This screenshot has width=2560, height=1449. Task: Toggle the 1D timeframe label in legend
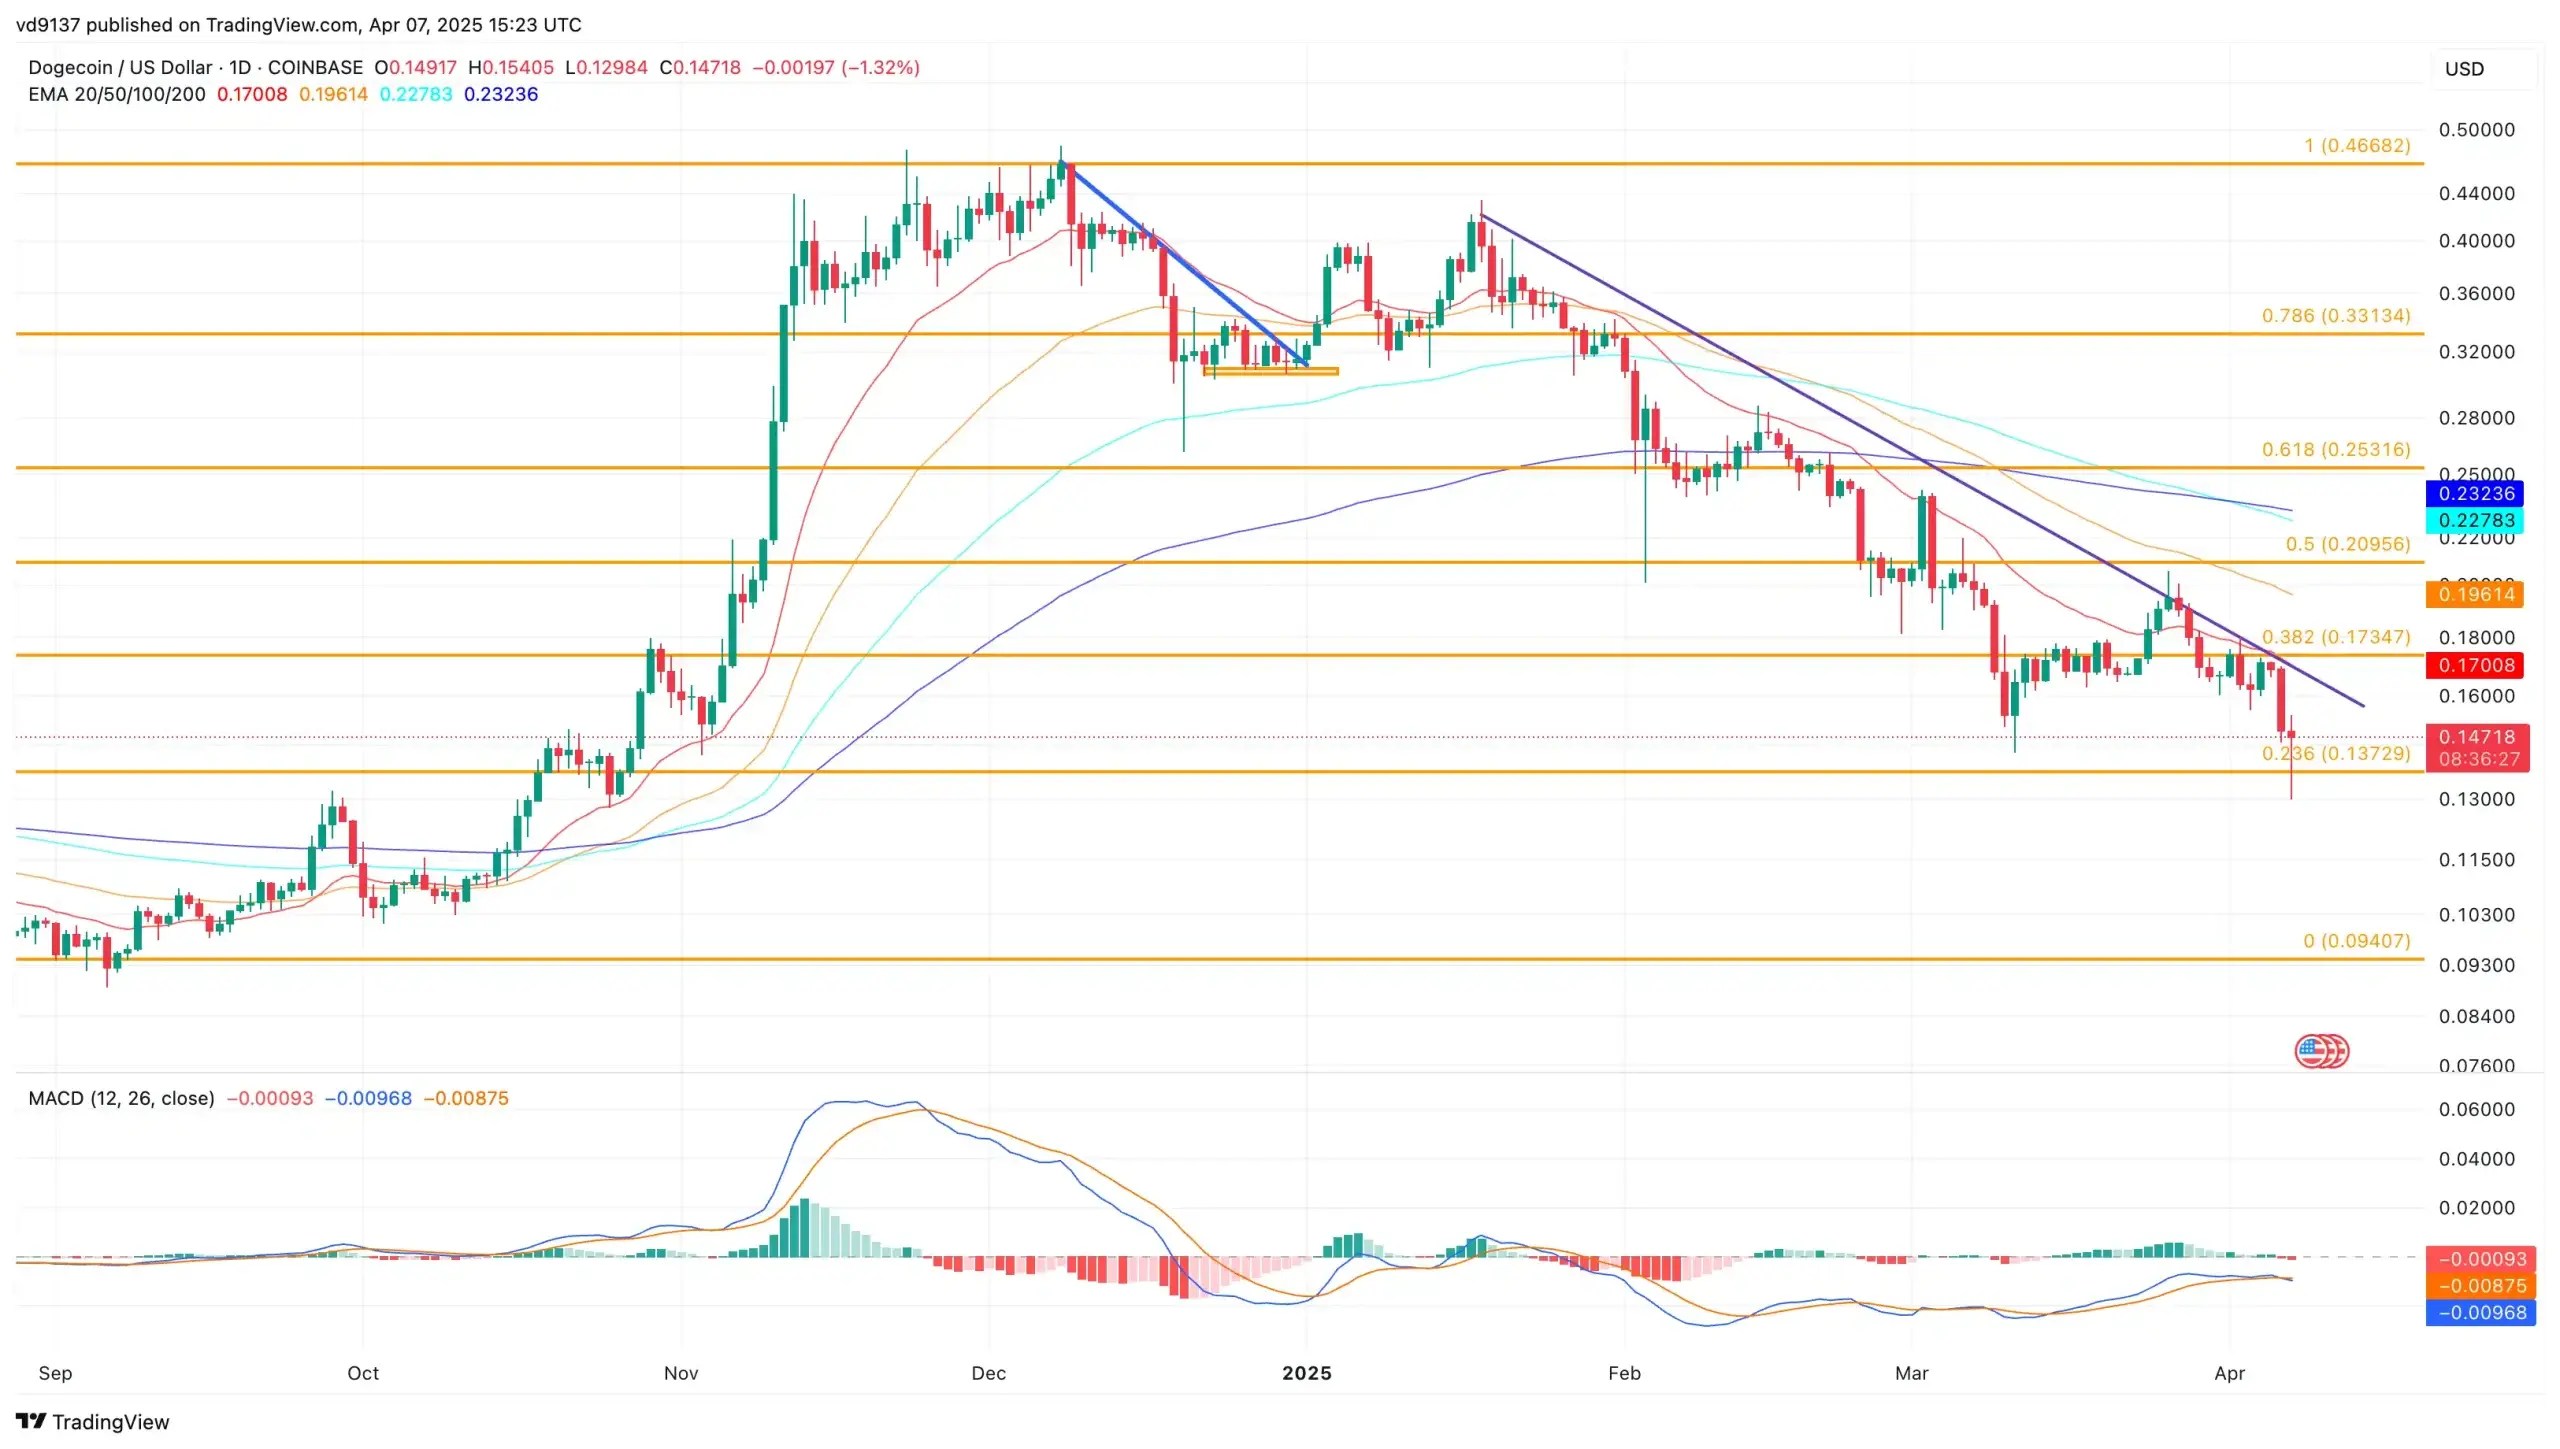pos(240,67)
